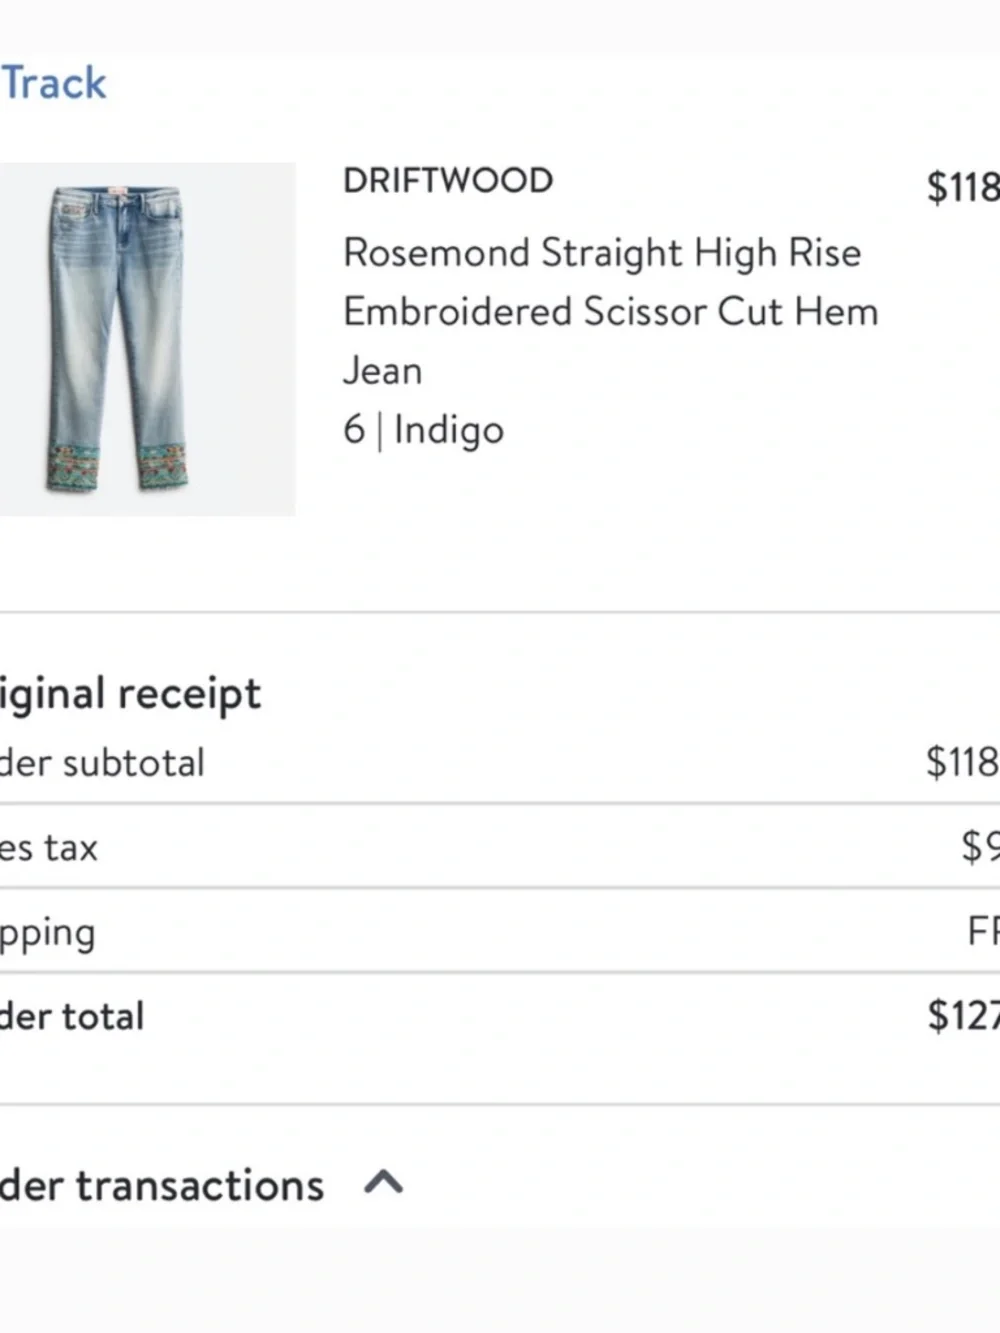This screenshot has height=1333, width=1000.
Task: Collapse order transactions with chevron icon
Action: (384, 1184)
